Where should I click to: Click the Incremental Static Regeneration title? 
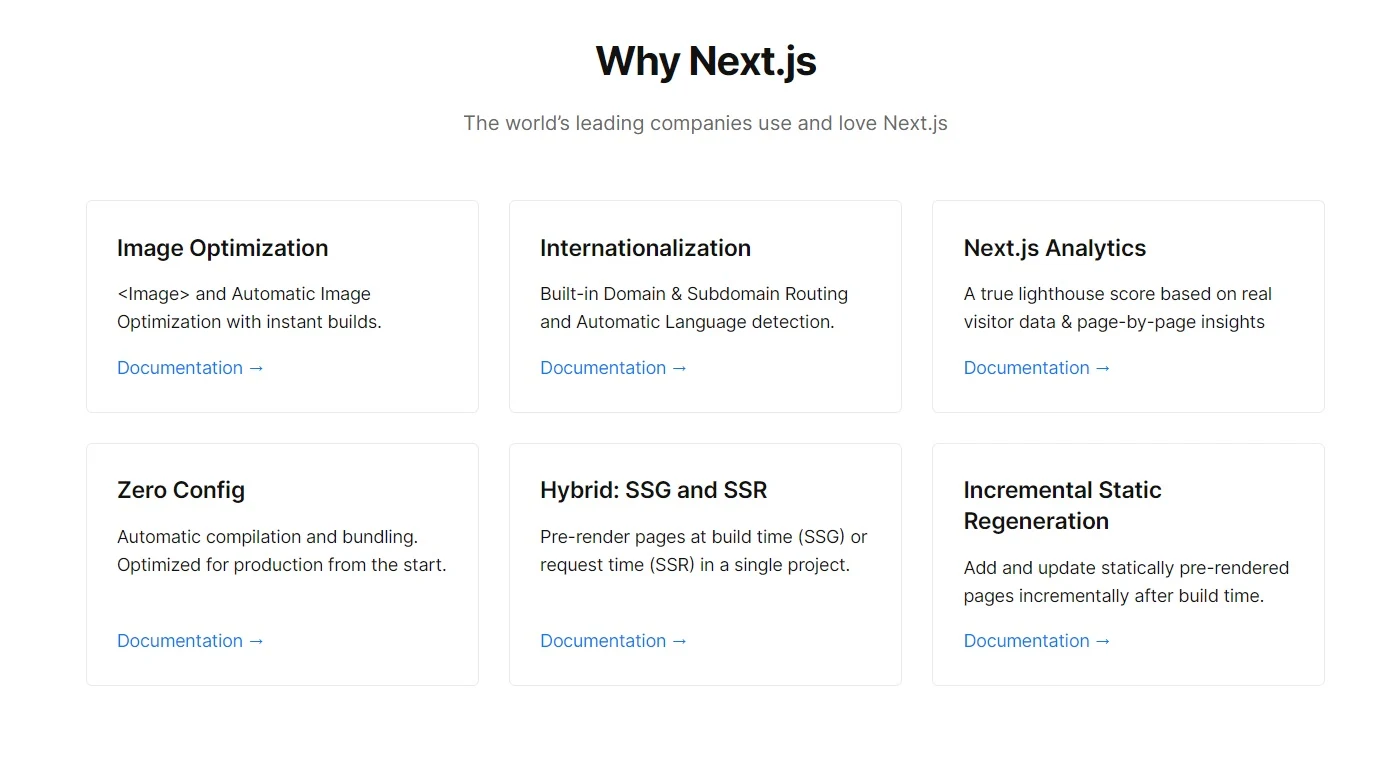tap(1062, 505)
